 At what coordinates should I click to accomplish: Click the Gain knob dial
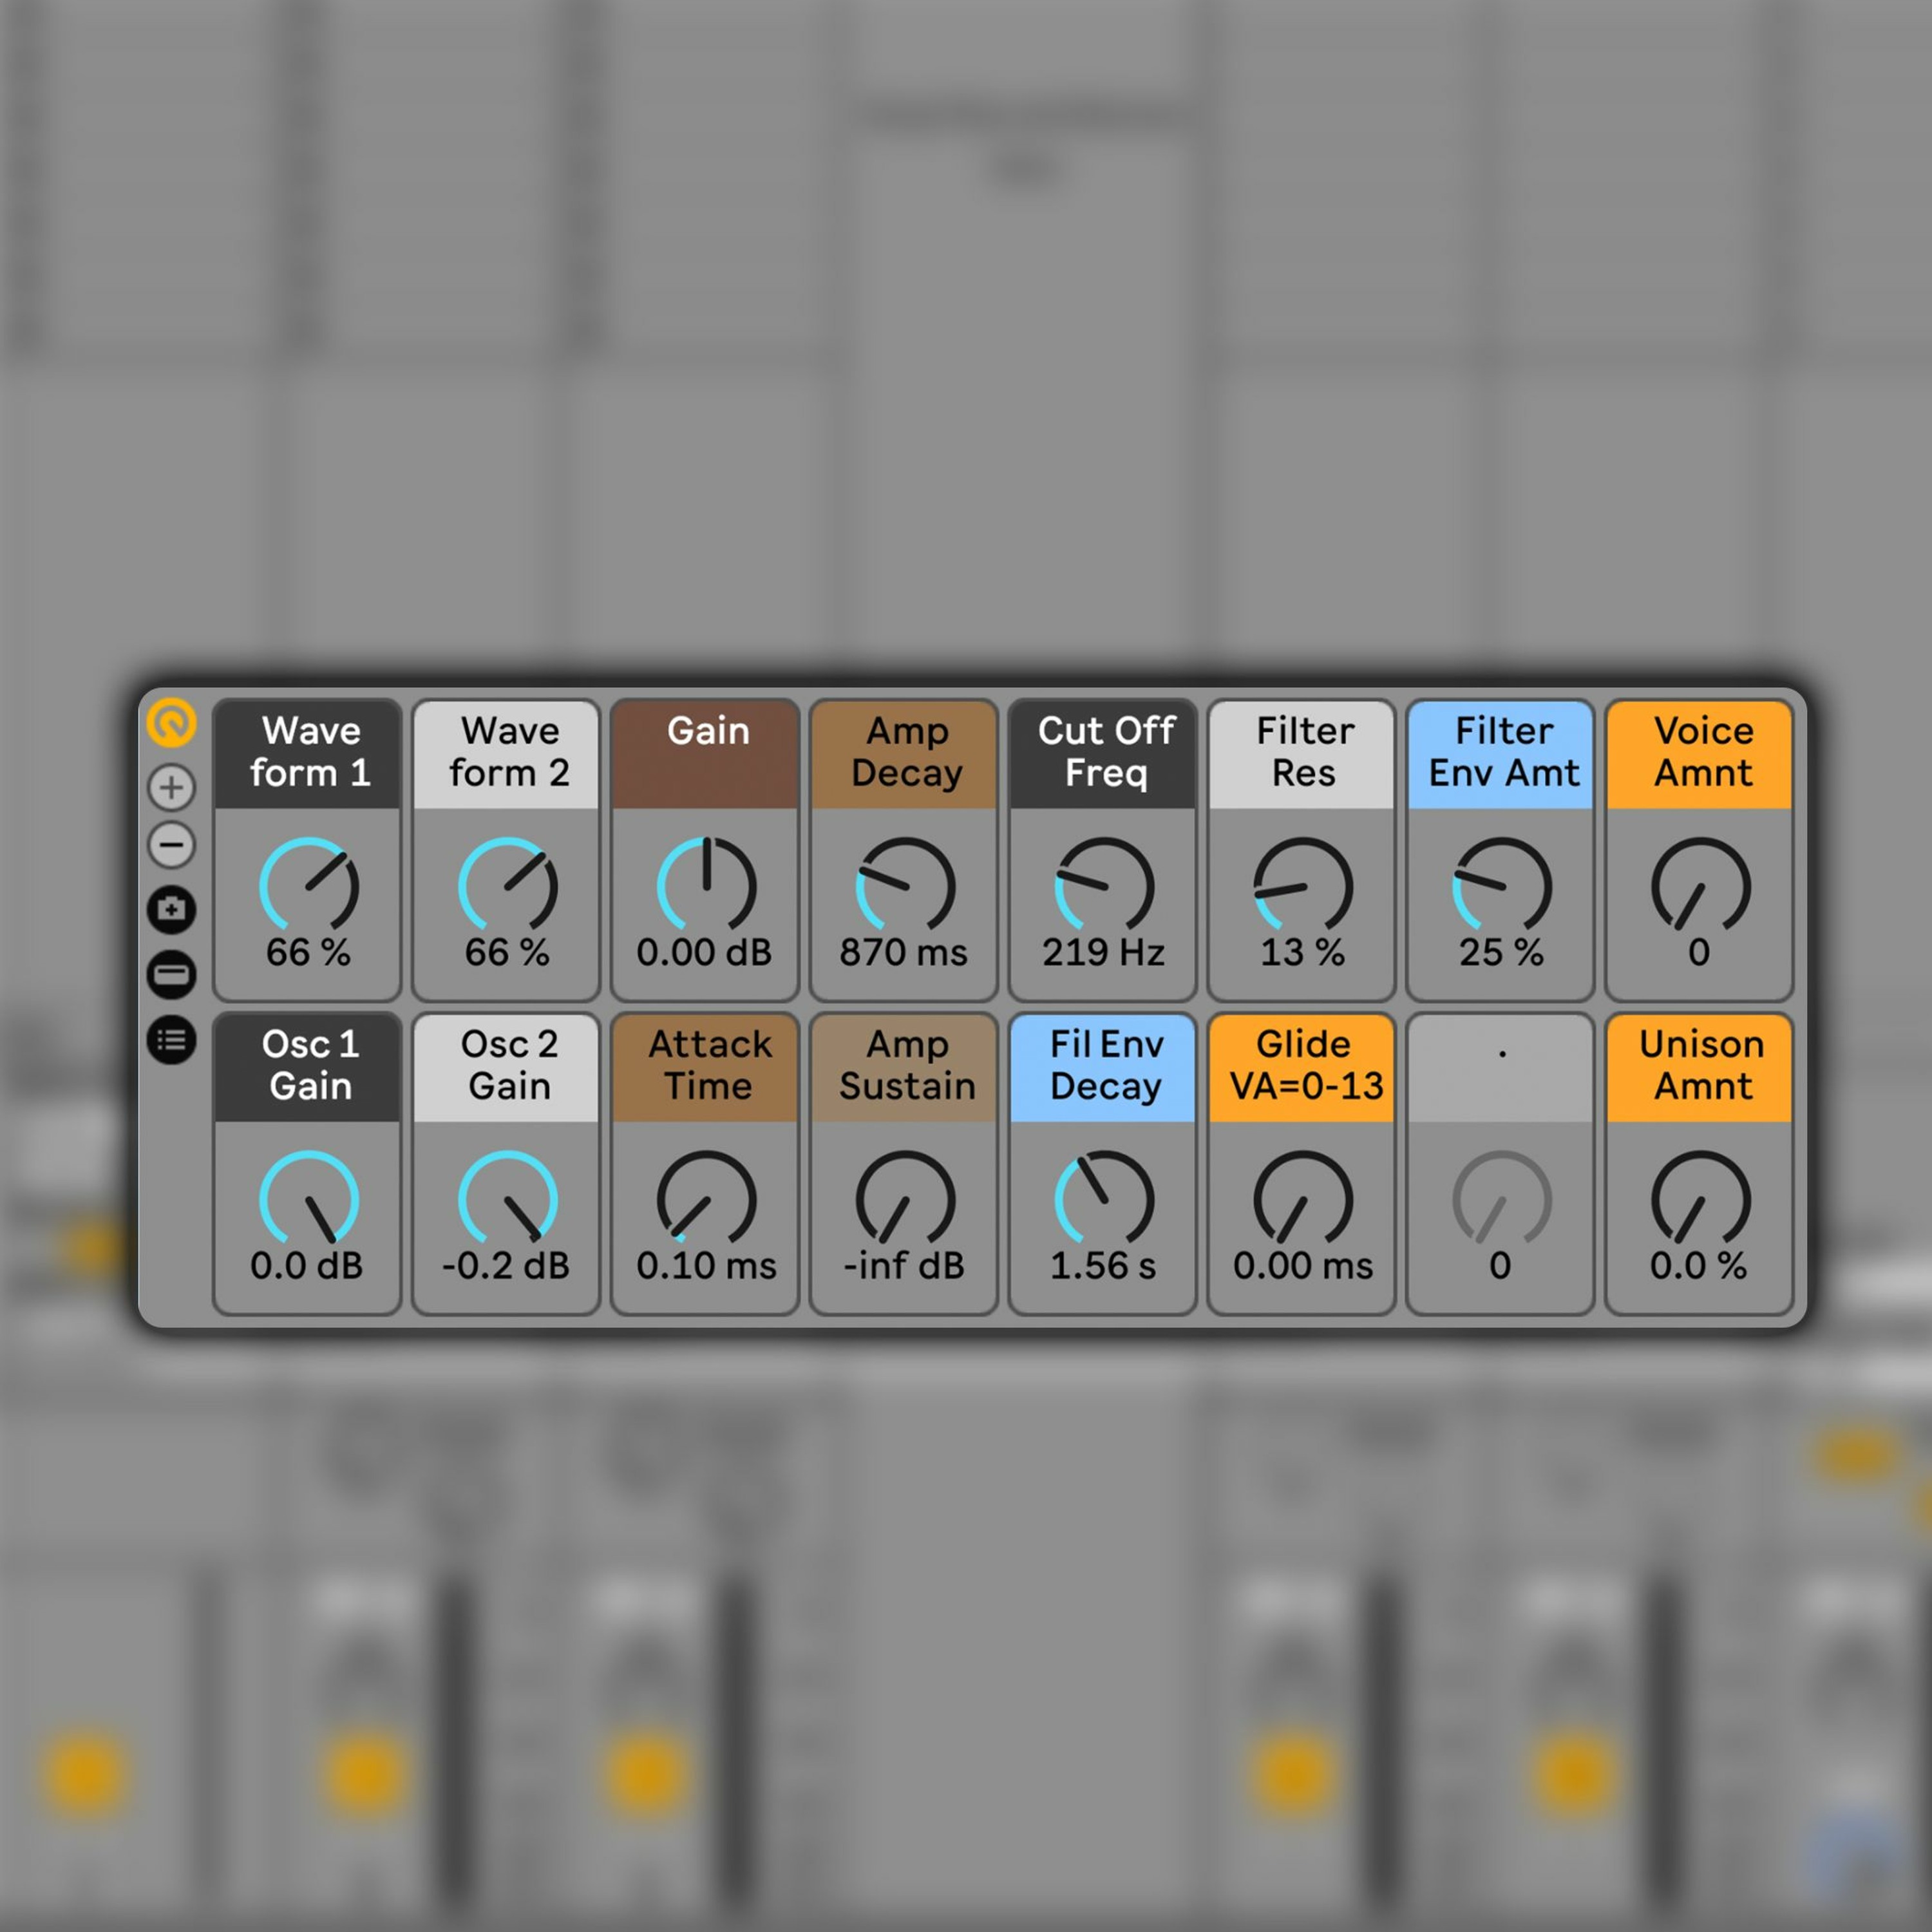tap(706, 886)
